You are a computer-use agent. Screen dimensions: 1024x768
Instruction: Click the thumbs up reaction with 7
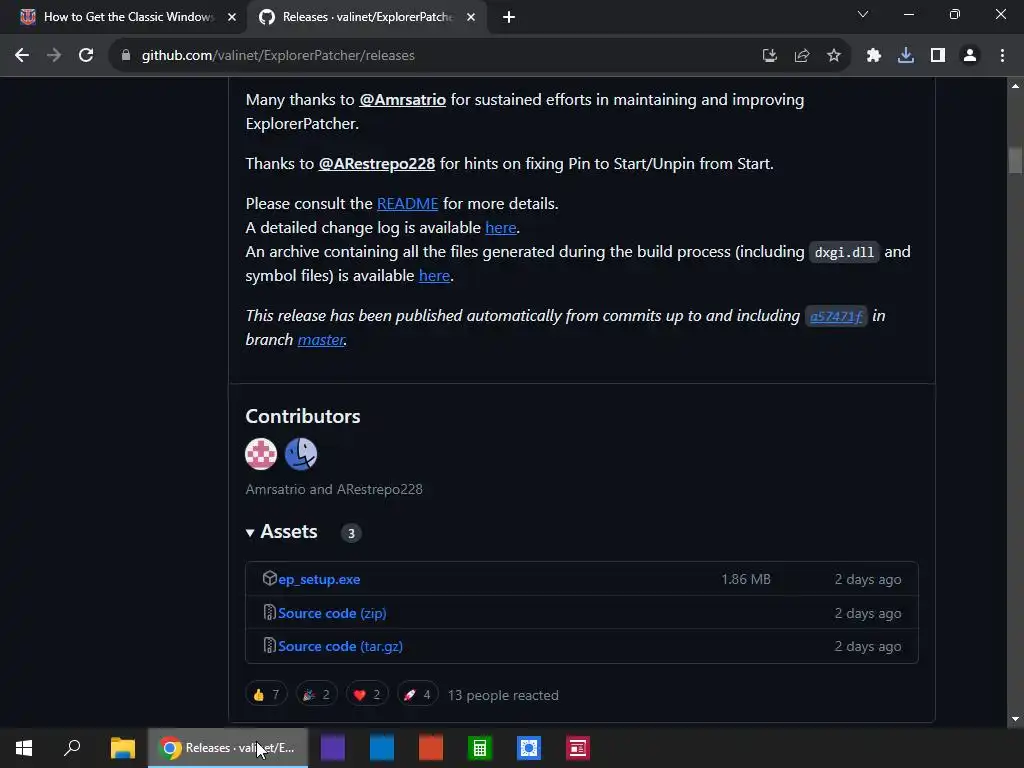pos(266,695)
